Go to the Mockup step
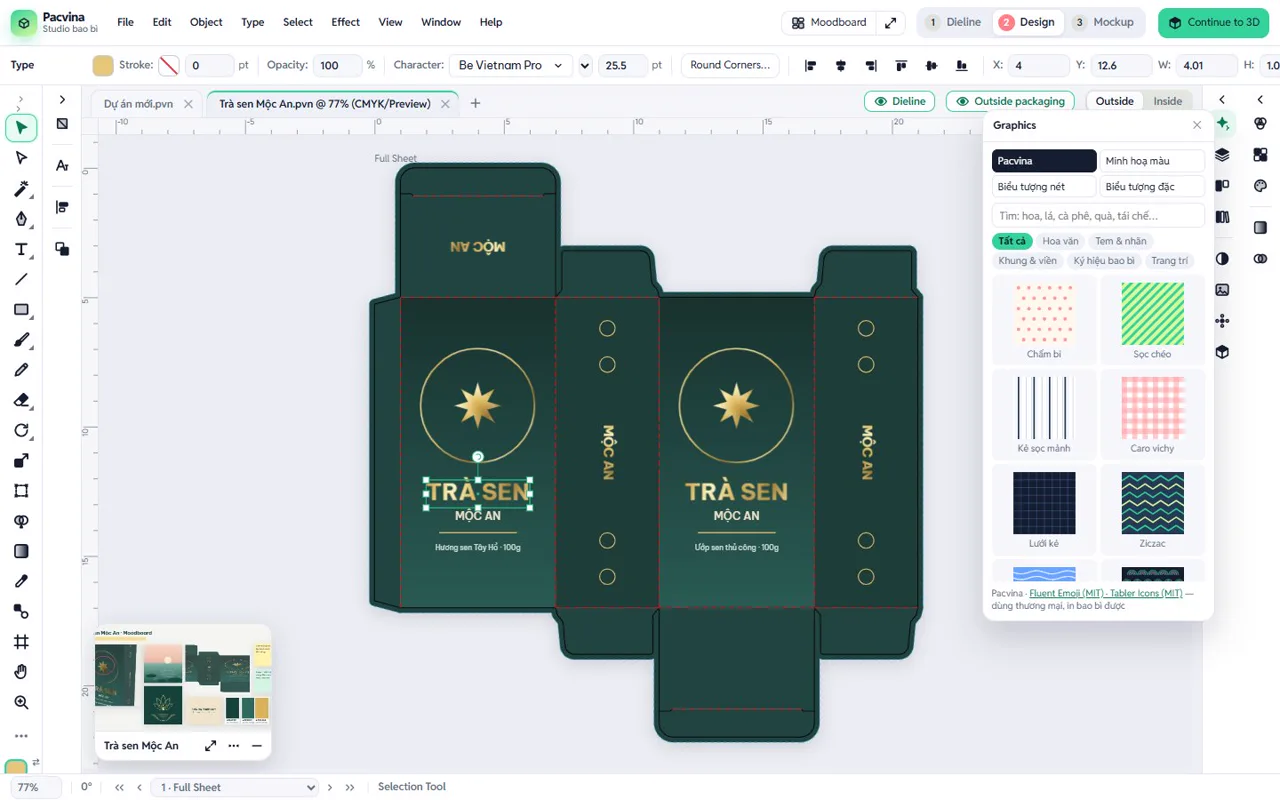This screenshot has height=800, width=1280. [1104, 22]
